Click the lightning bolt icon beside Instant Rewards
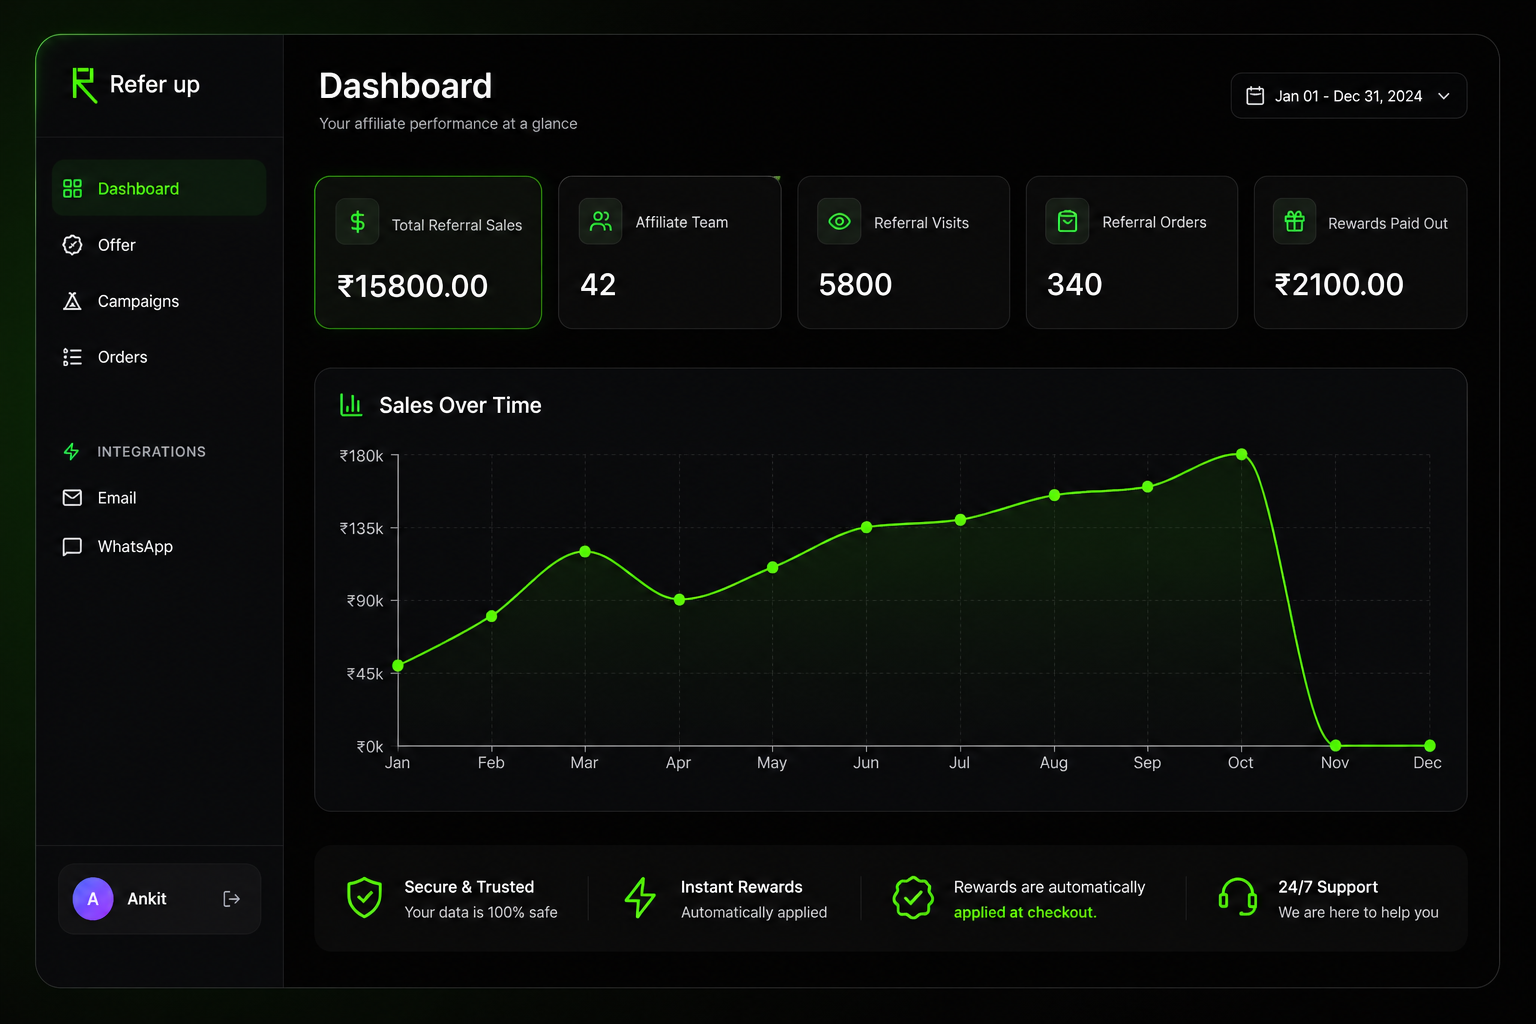The width and height of the screenshot is (1536, 1024). click(640, 898)
